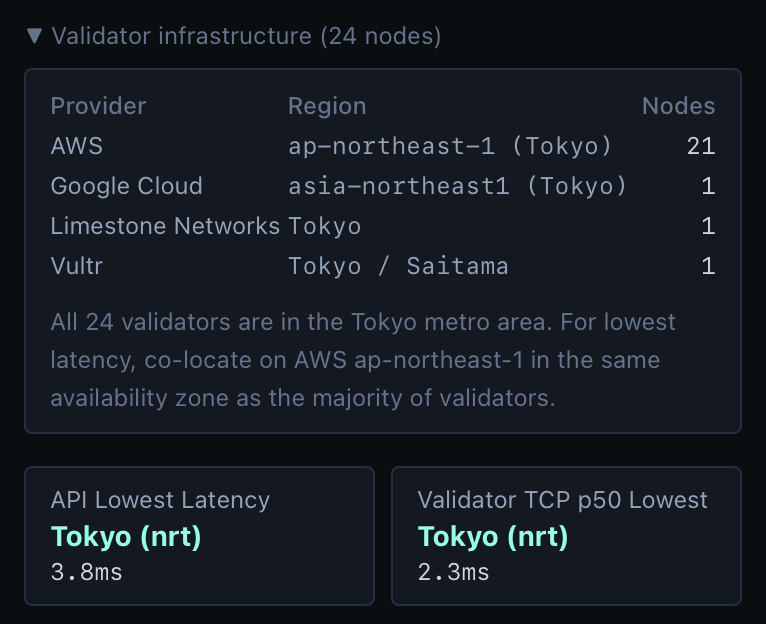This screenshot has width=766, height=624.
Task: Click the Validator infrastructure (24 nodes) heading
Action: [x=246, y=36]
